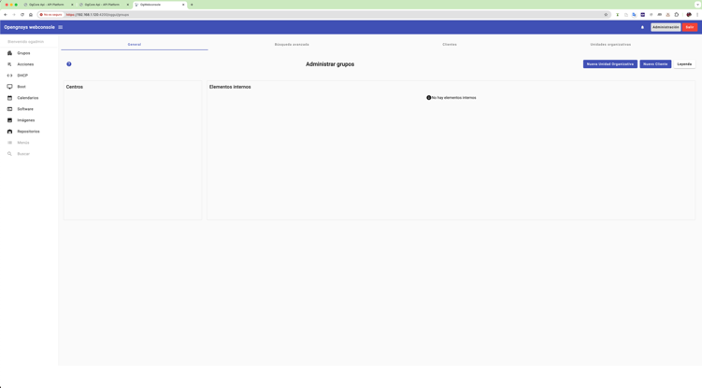Go to Calendarios in the sidebar
The width and height of the screenshot is (702, 388).
tap(28, 98)
